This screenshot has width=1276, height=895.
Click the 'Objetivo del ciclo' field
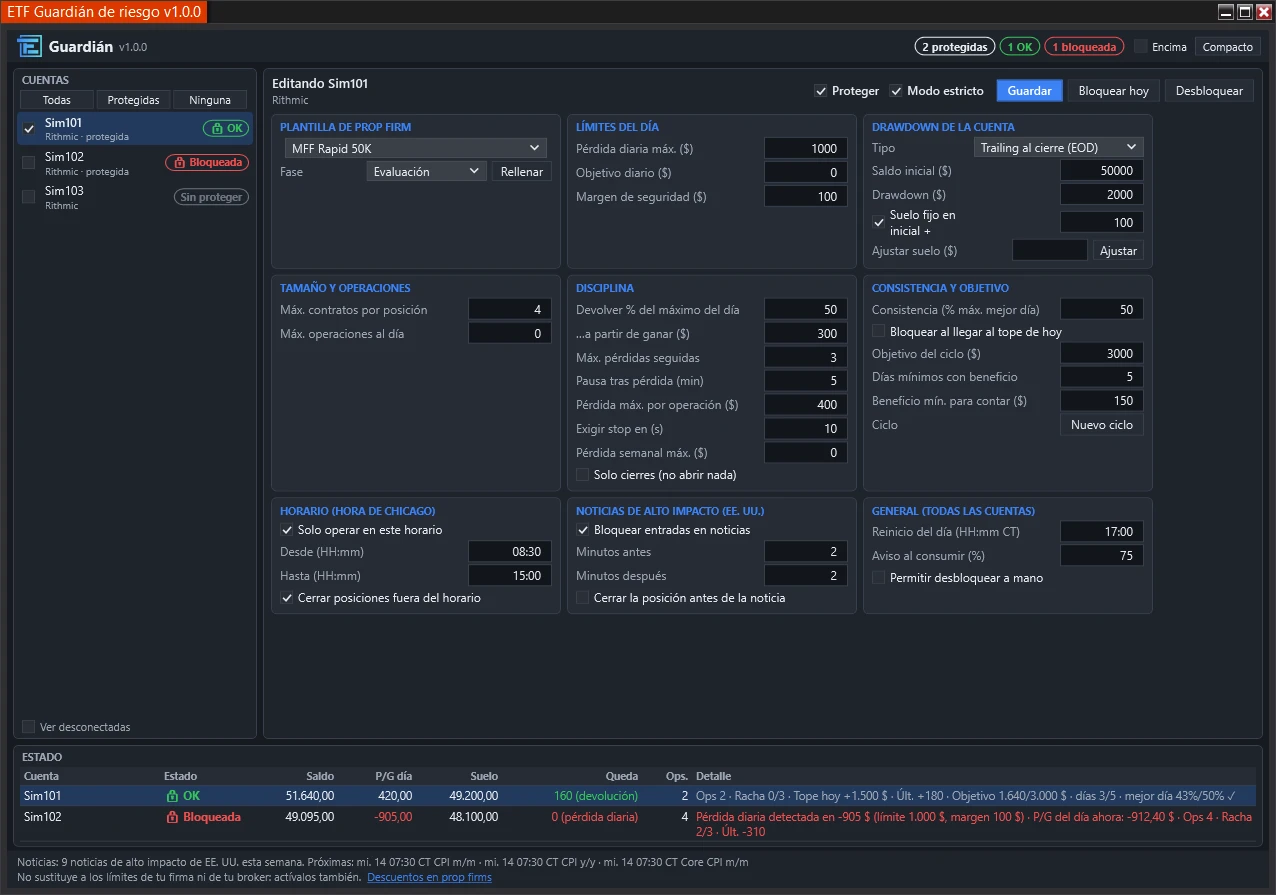coord(1102,353)
